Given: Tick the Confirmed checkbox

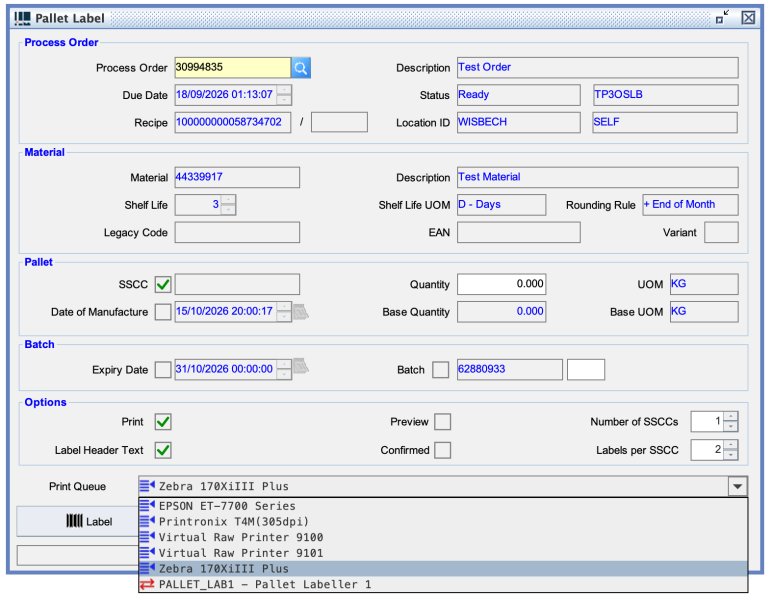Looking at the screenshot, I should click(443, 450).
